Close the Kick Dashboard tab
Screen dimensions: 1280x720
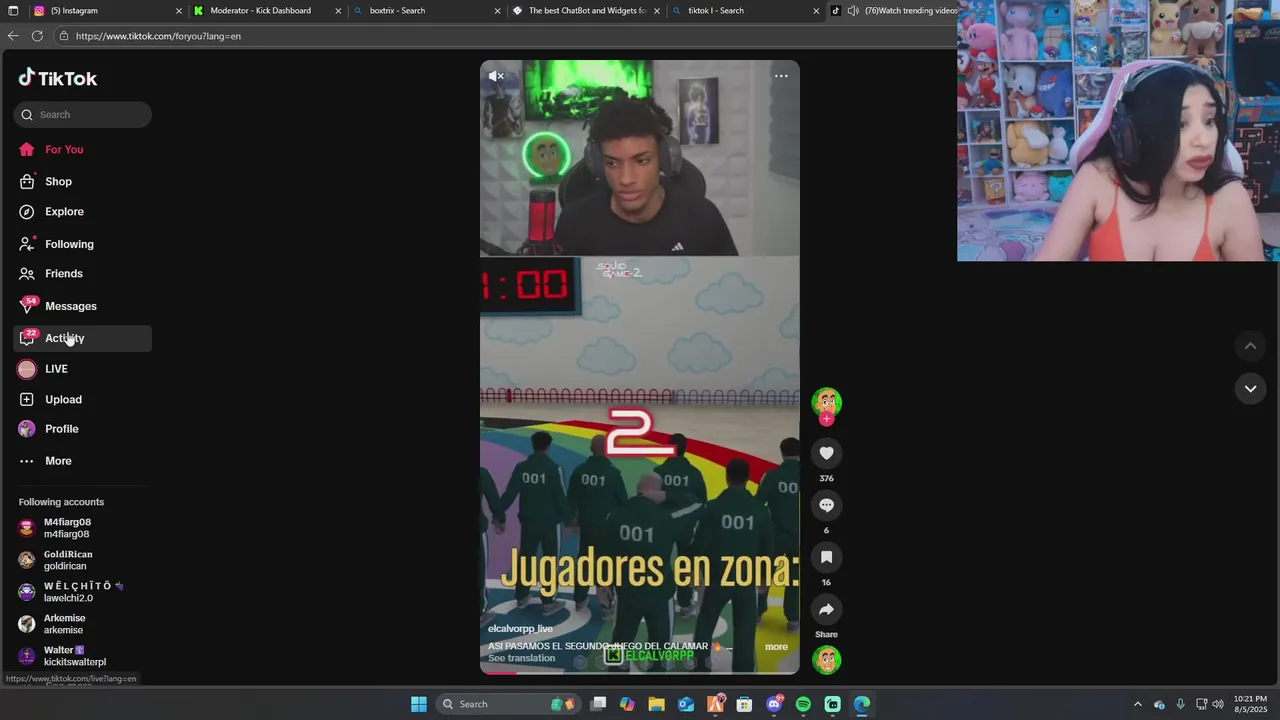pyautogui.click(x=338, y=11)
